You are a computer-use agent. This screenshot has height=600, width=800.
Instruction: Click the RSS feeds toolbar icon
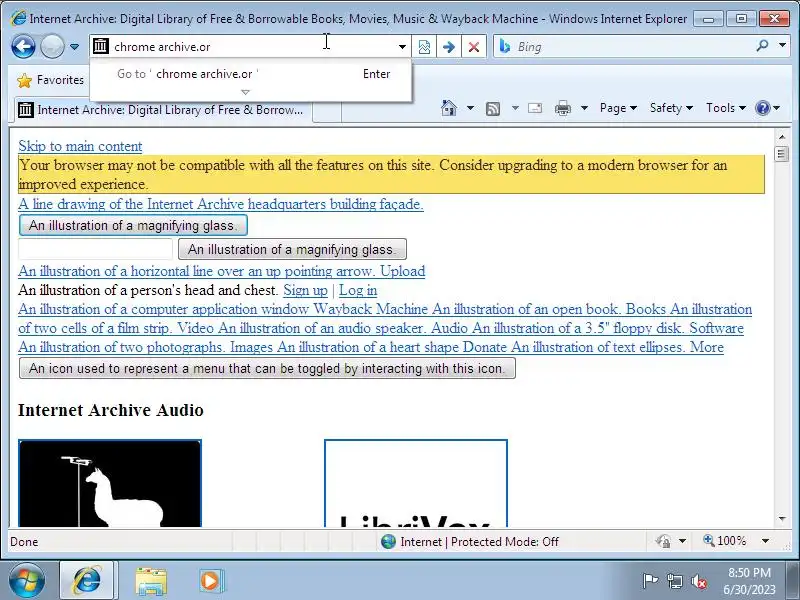pyautogui.click(x=493, y=108)
